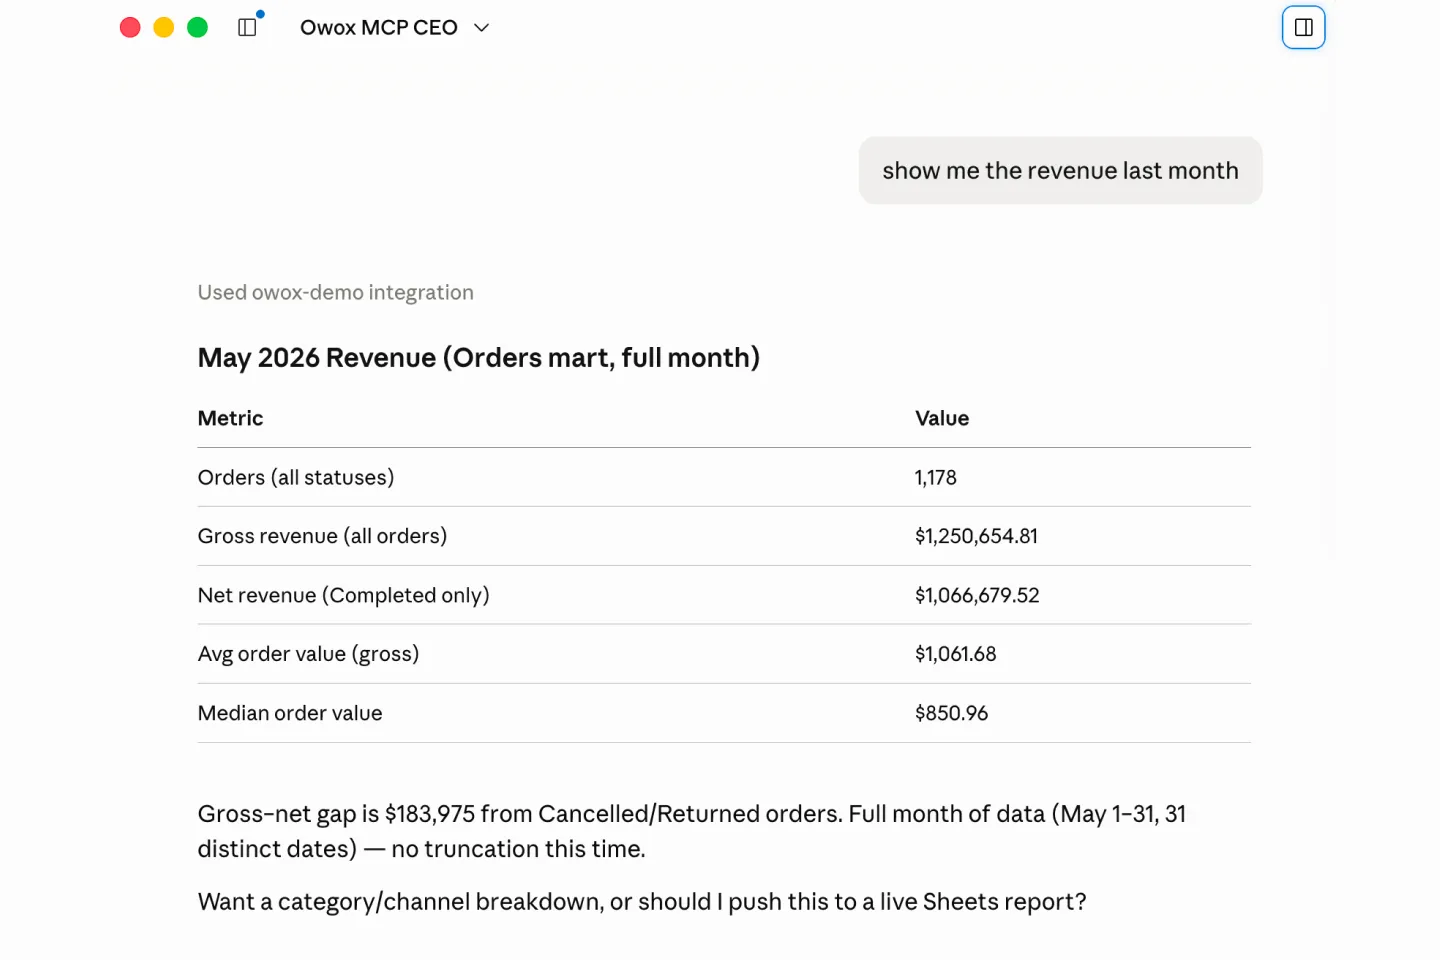Select the 1,178 orders value
The width and height of the screenshot is (1440, 960).
click(936, 478)
